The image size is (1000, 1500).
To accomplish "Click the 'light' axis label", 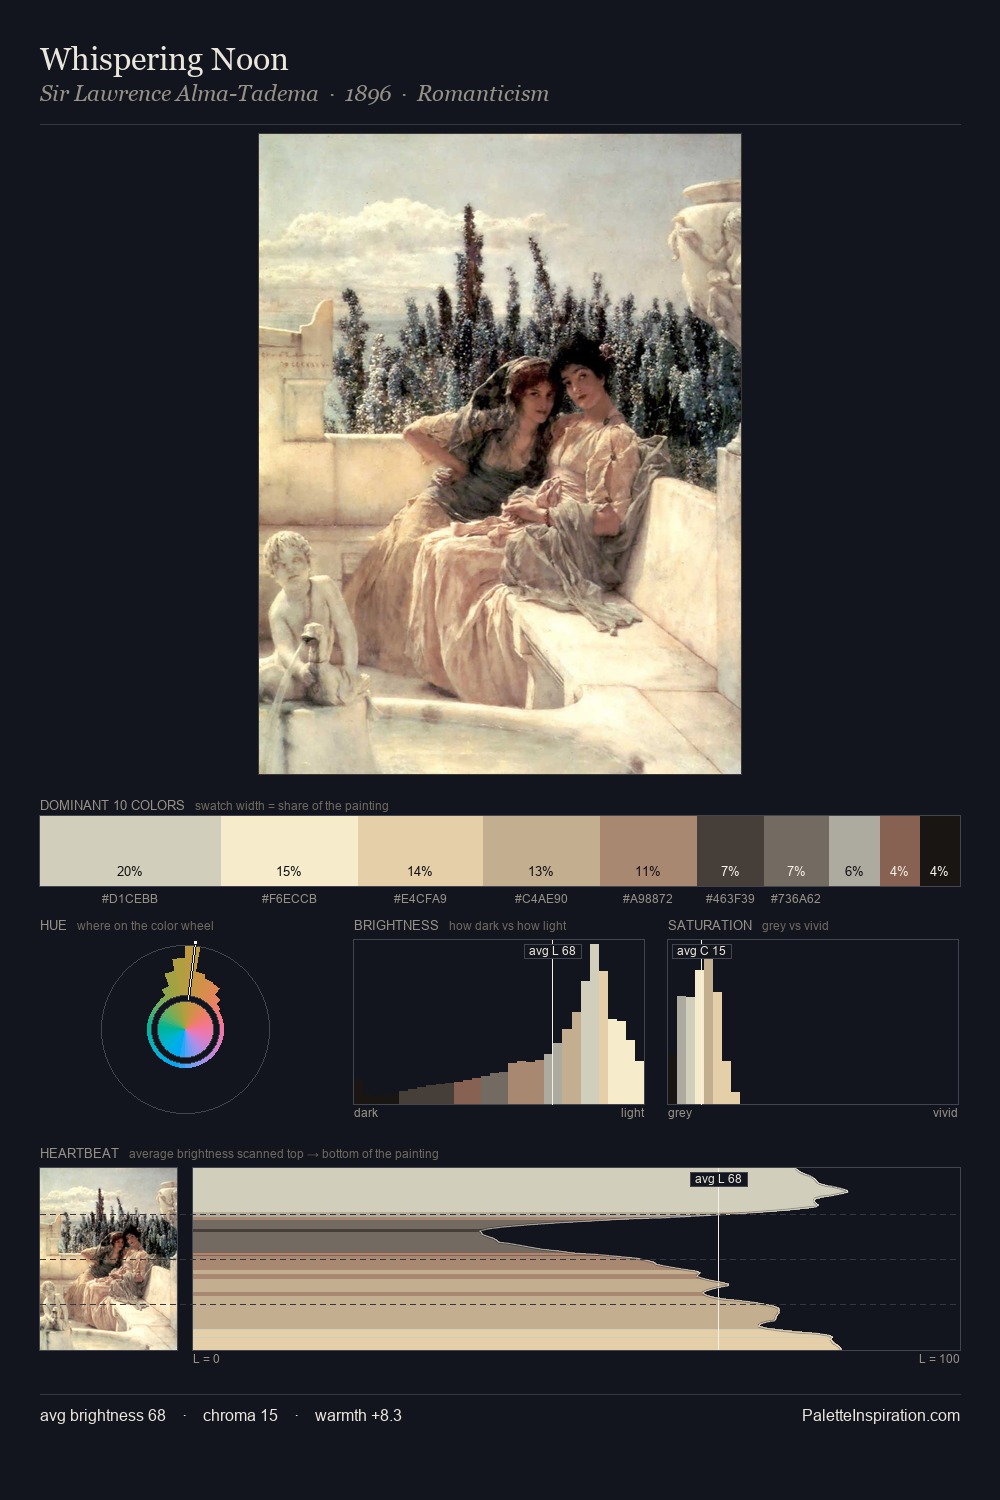I will tap(633, 1112).
